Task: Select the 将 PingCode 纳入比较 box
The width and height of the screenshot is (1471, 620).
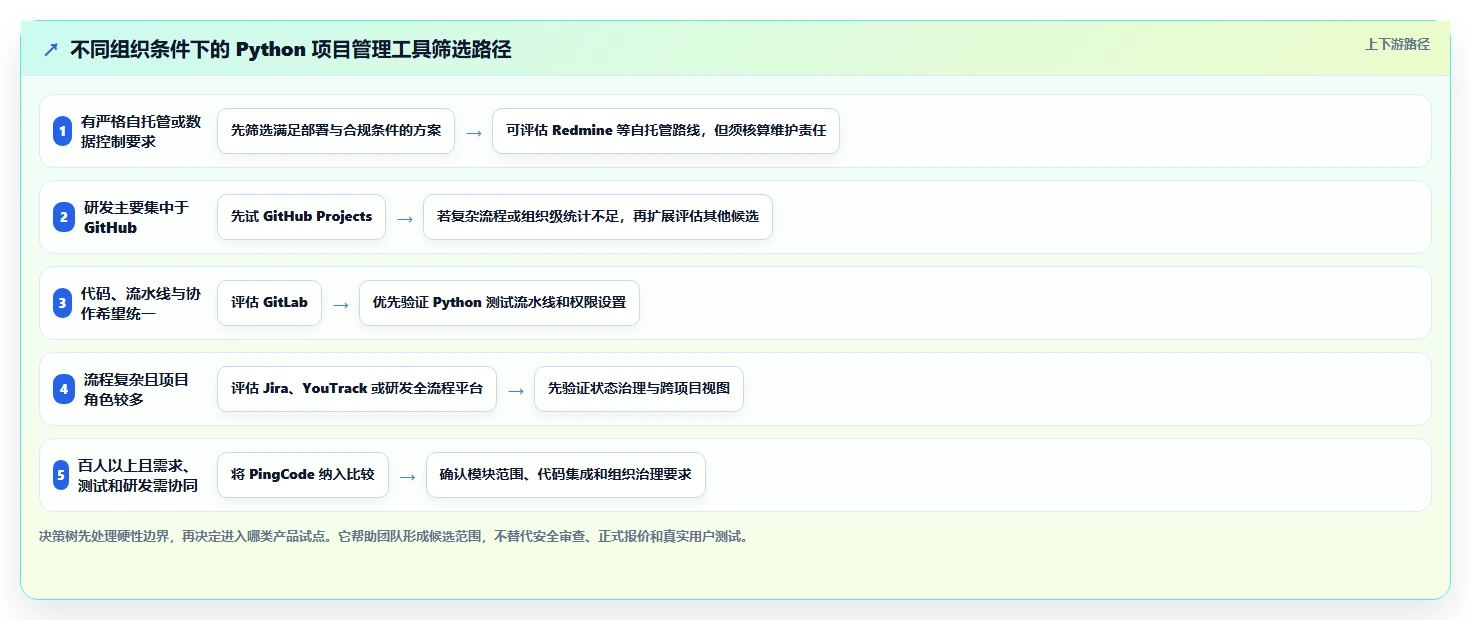Action: pos(303,475)
